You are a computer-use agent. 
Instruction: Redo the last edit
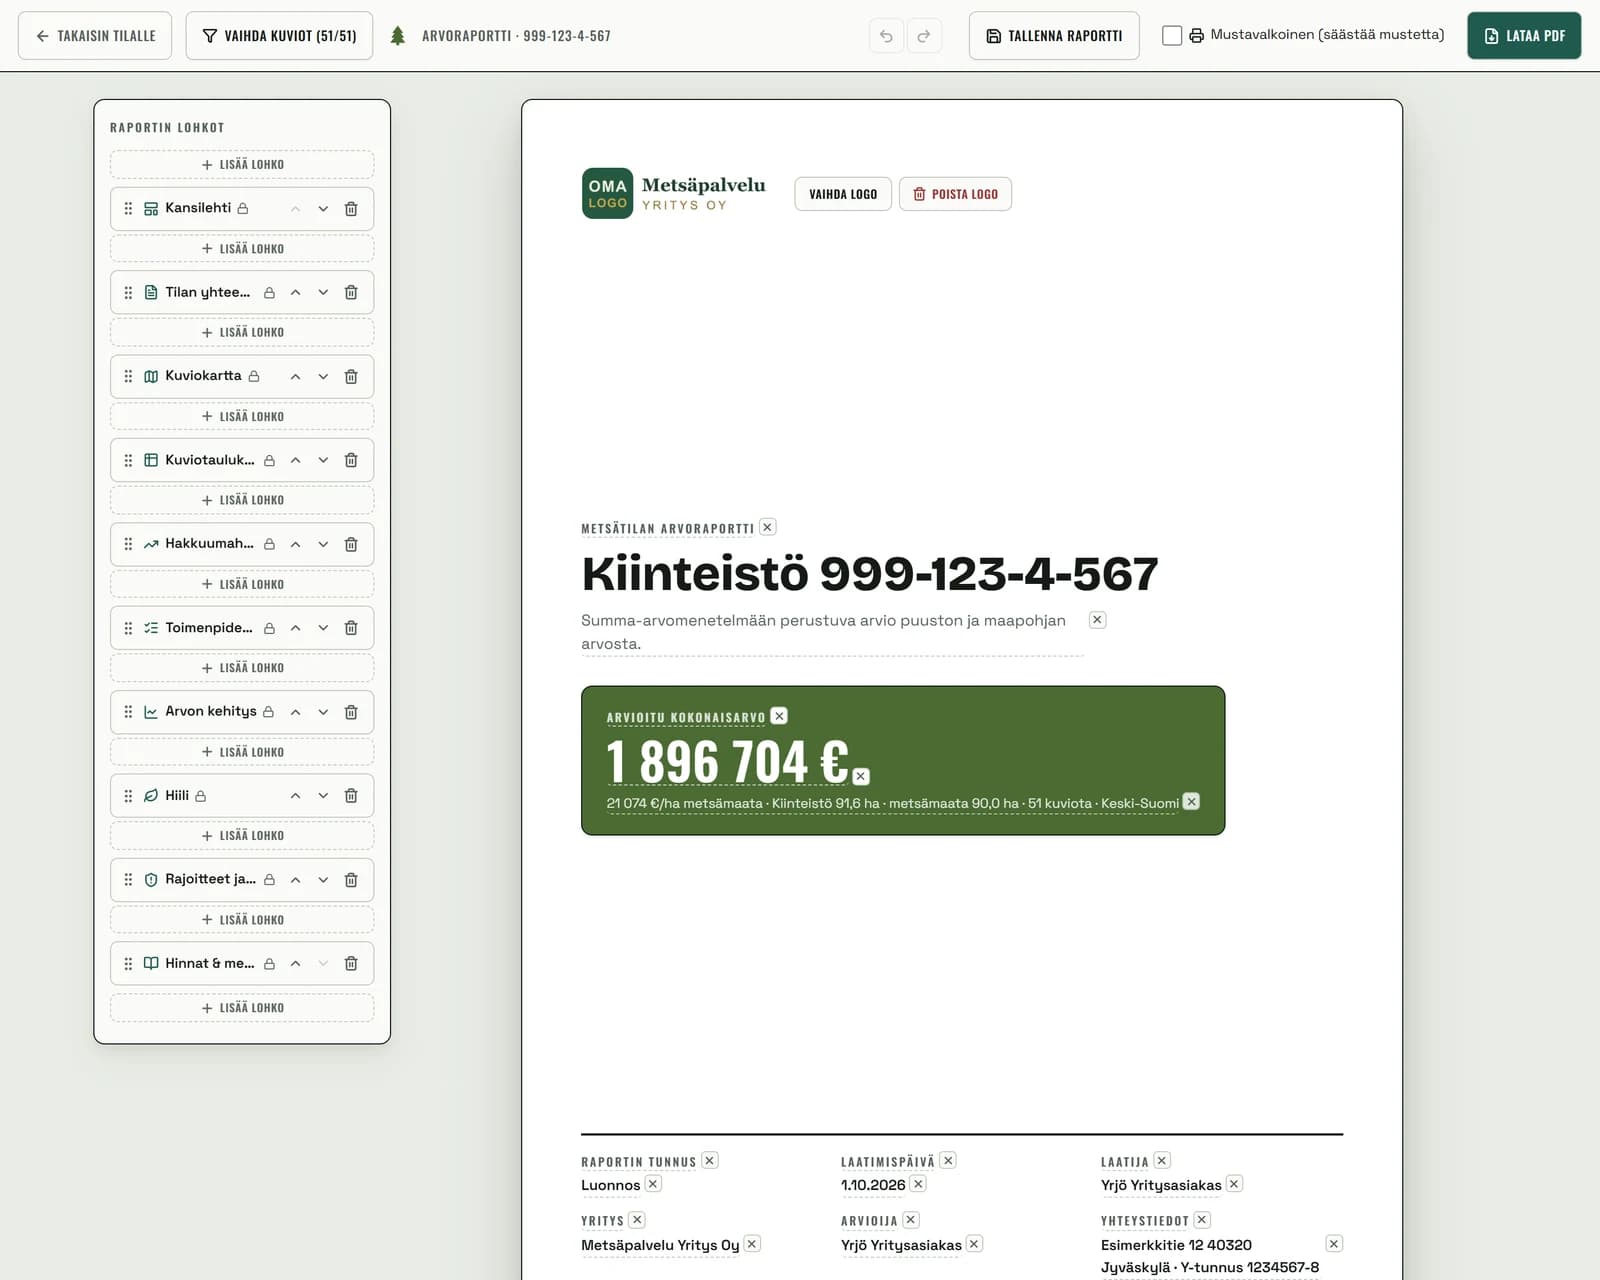[x=924, y=36]
